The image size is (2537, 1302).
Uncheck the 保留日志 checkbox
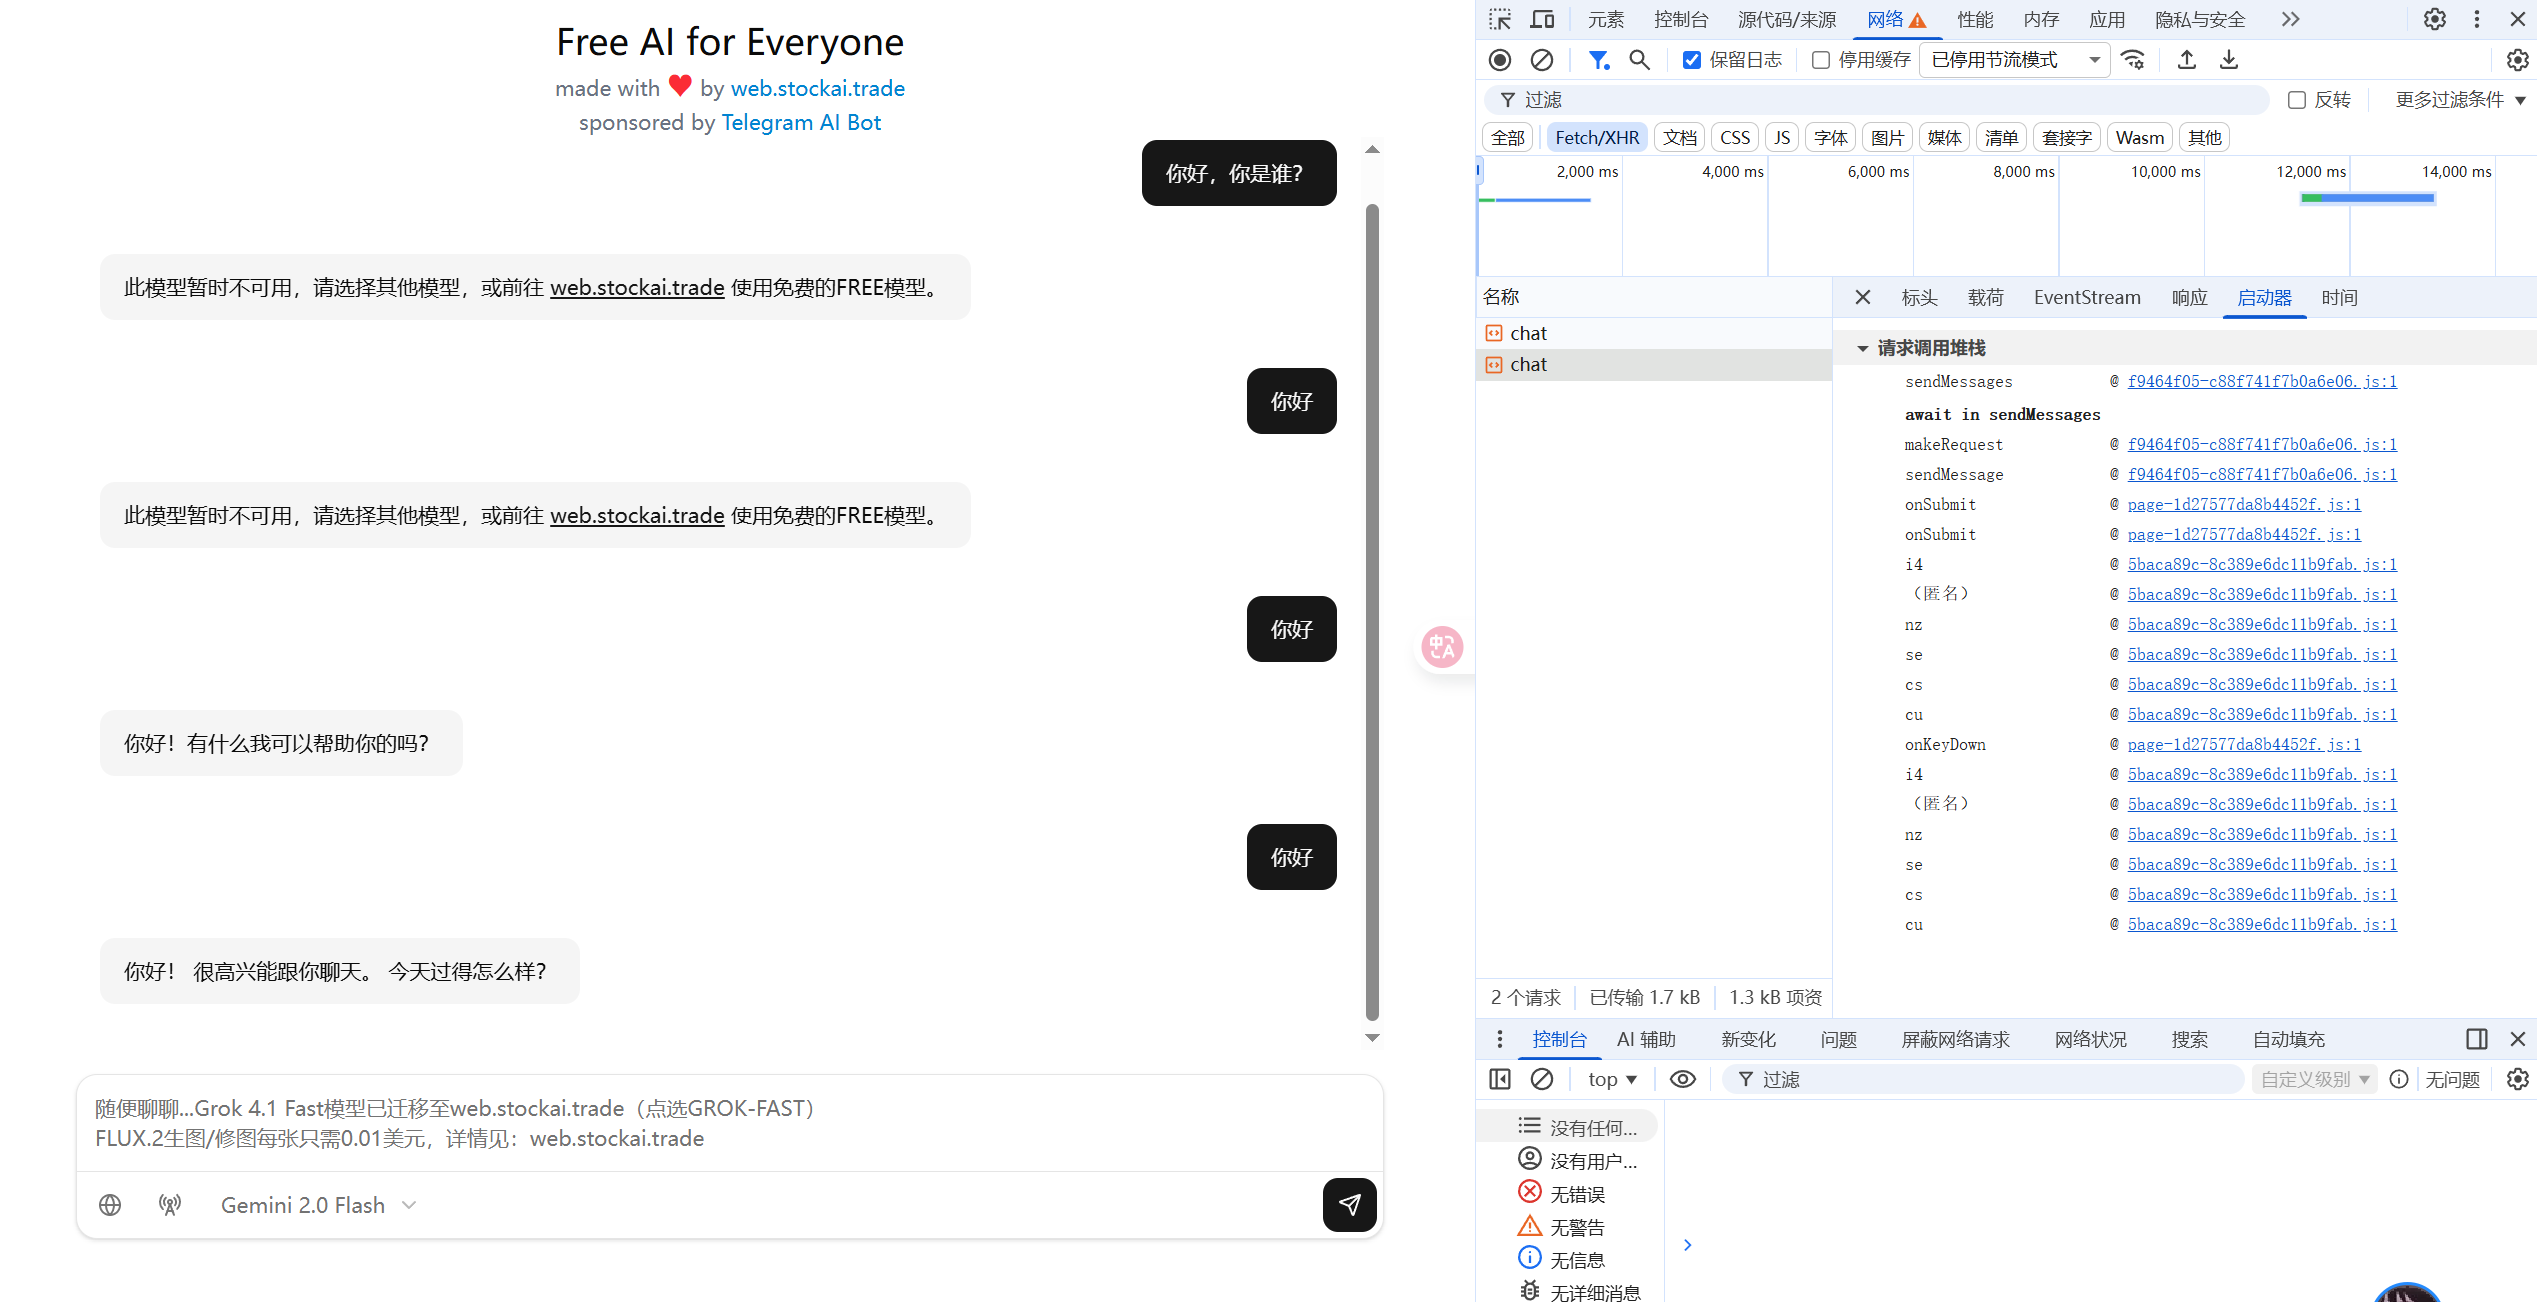point(1692,59)
